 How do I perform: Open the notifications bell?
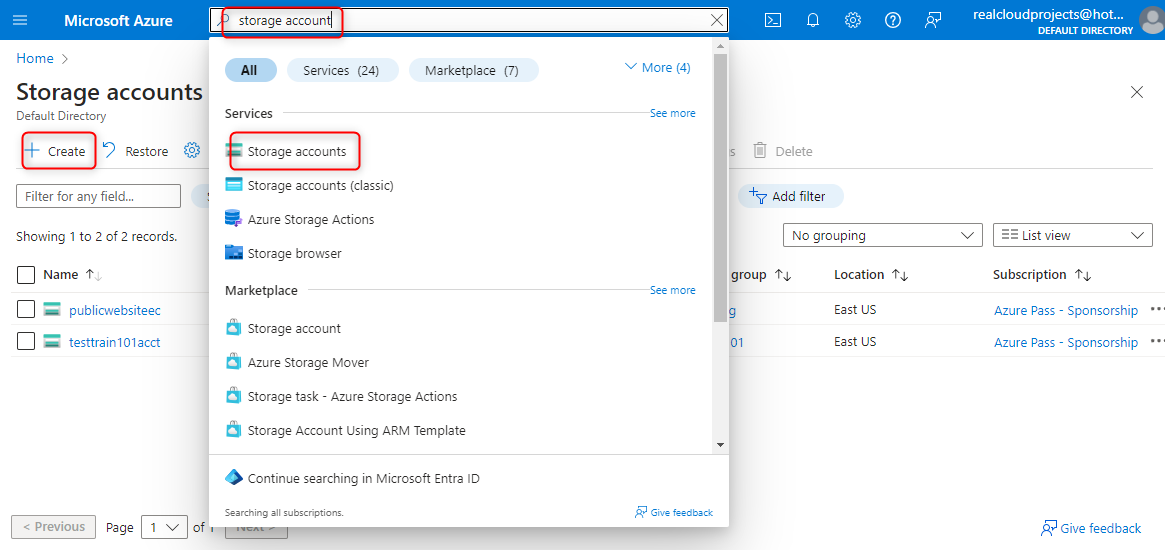tap(813, 20)
